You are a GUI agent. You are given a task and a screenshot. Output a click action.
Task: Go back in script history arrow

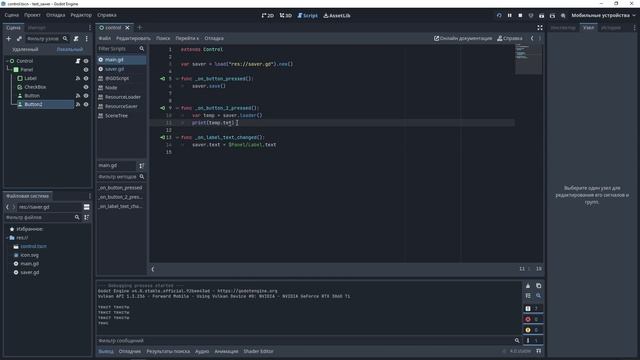[532, 38]
